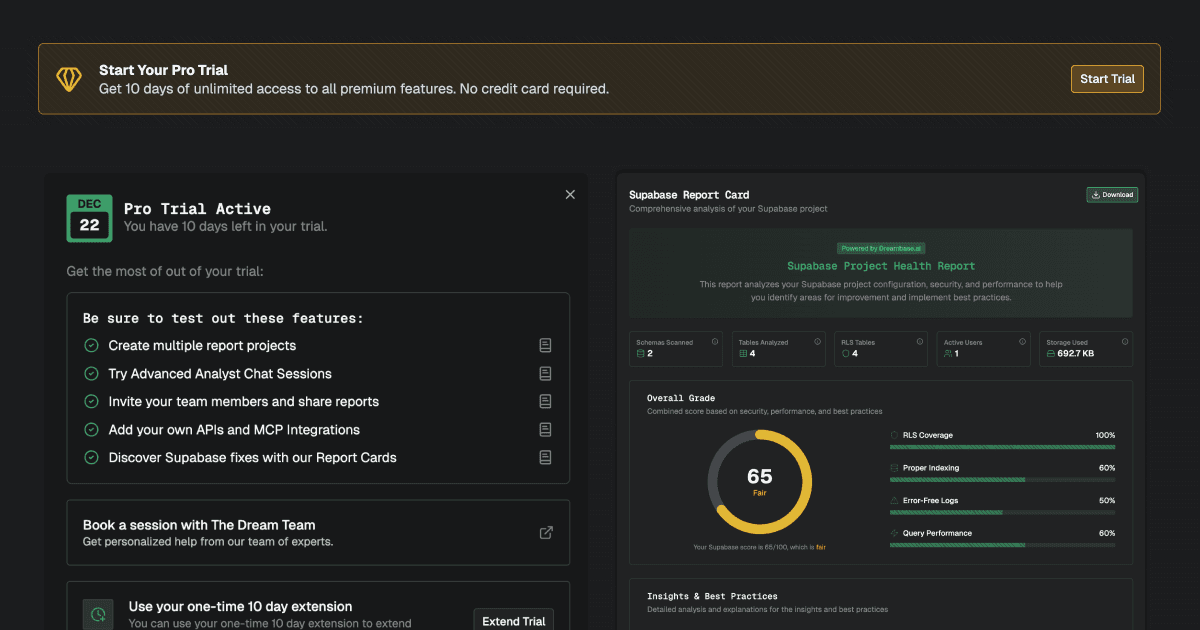The height and width of the screenshot is (630, 1200).
Task: Toggle check for Invite your team members
Action: click(91, 401)
